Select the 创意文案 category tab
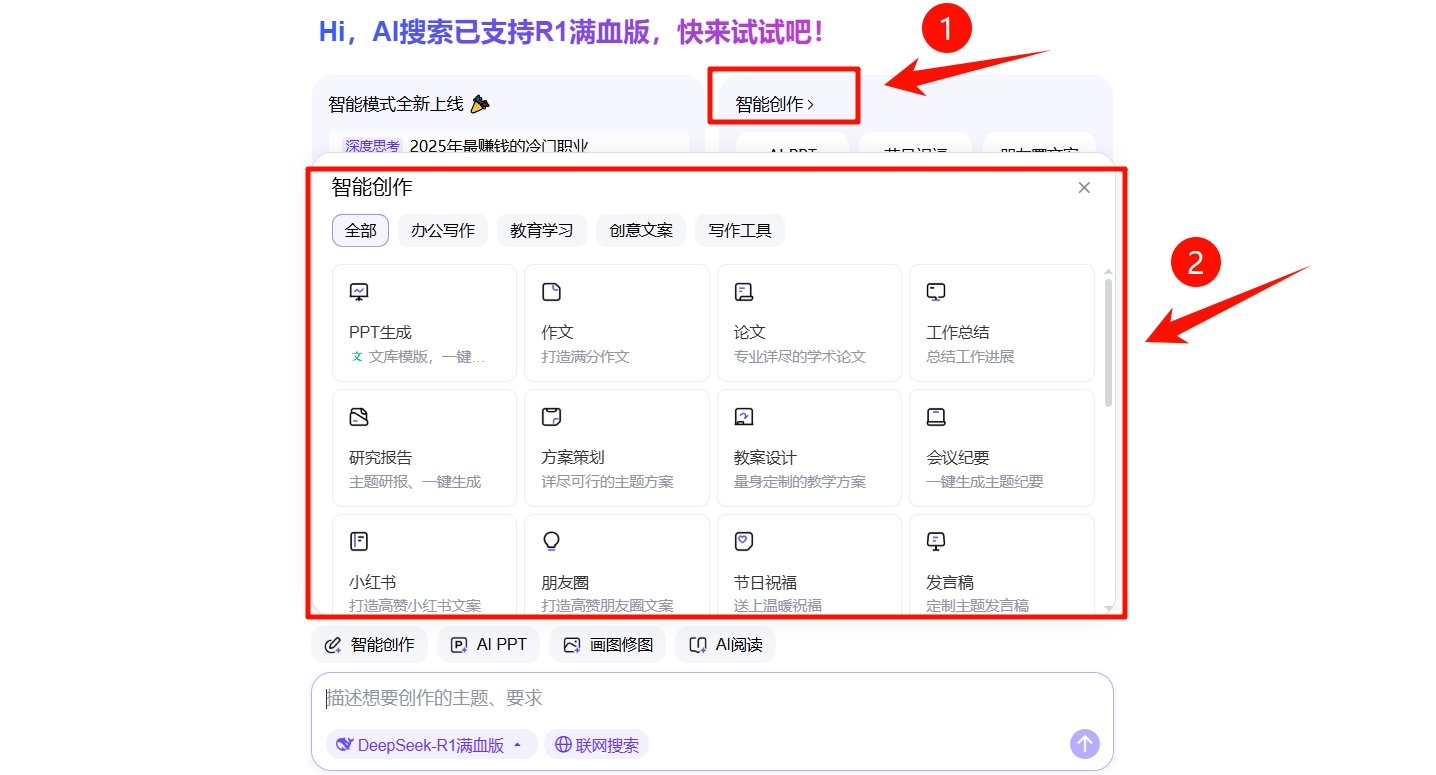Image resolution: width=1436 pixels, height=775 pixels. click(x=641, y=230)
